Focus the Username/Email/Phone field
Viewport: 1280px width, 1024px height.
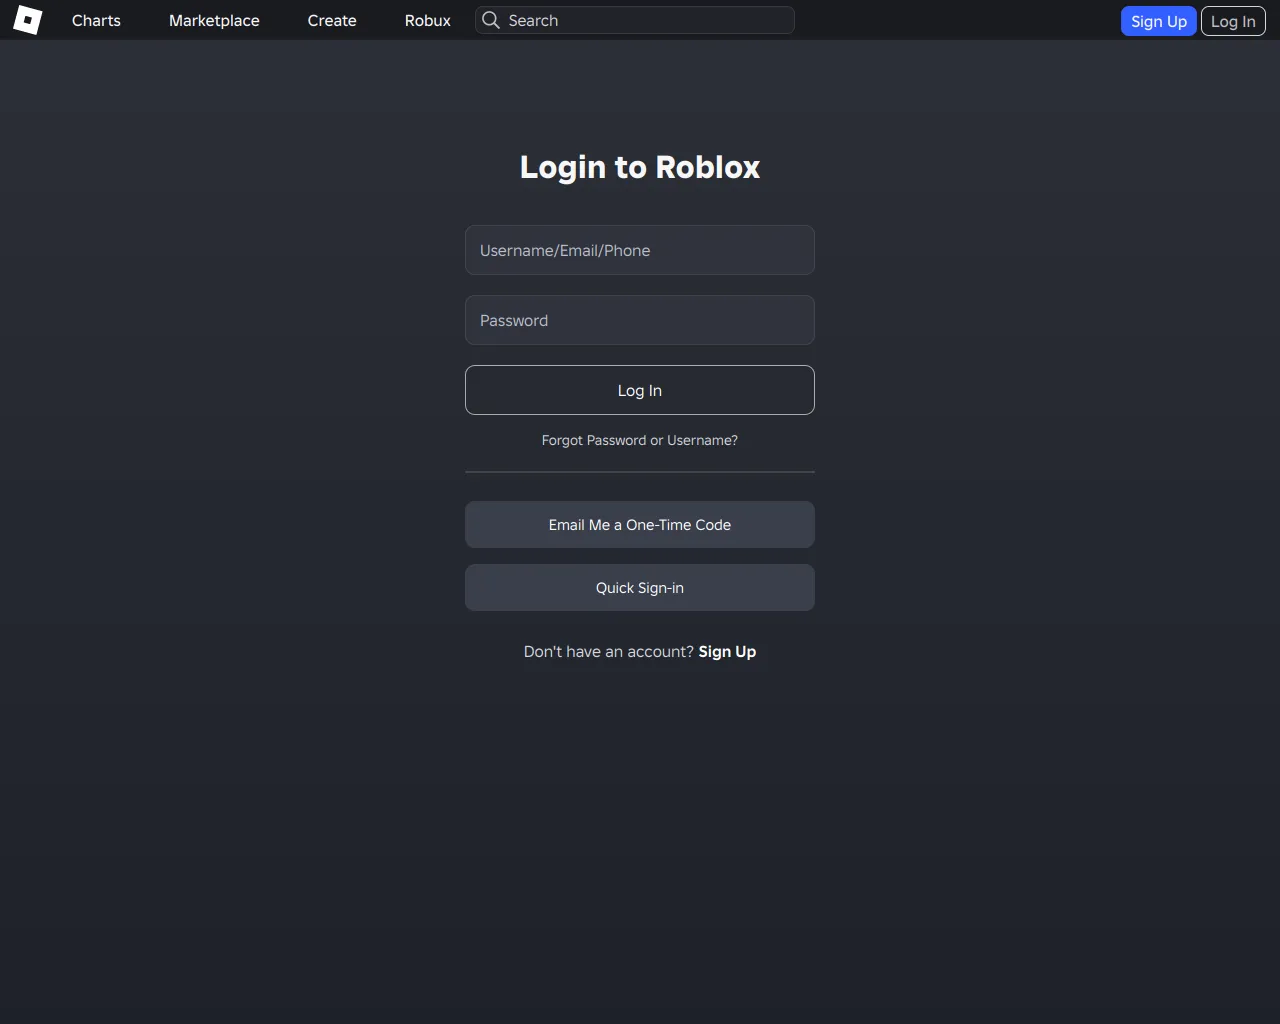(640, 250)
